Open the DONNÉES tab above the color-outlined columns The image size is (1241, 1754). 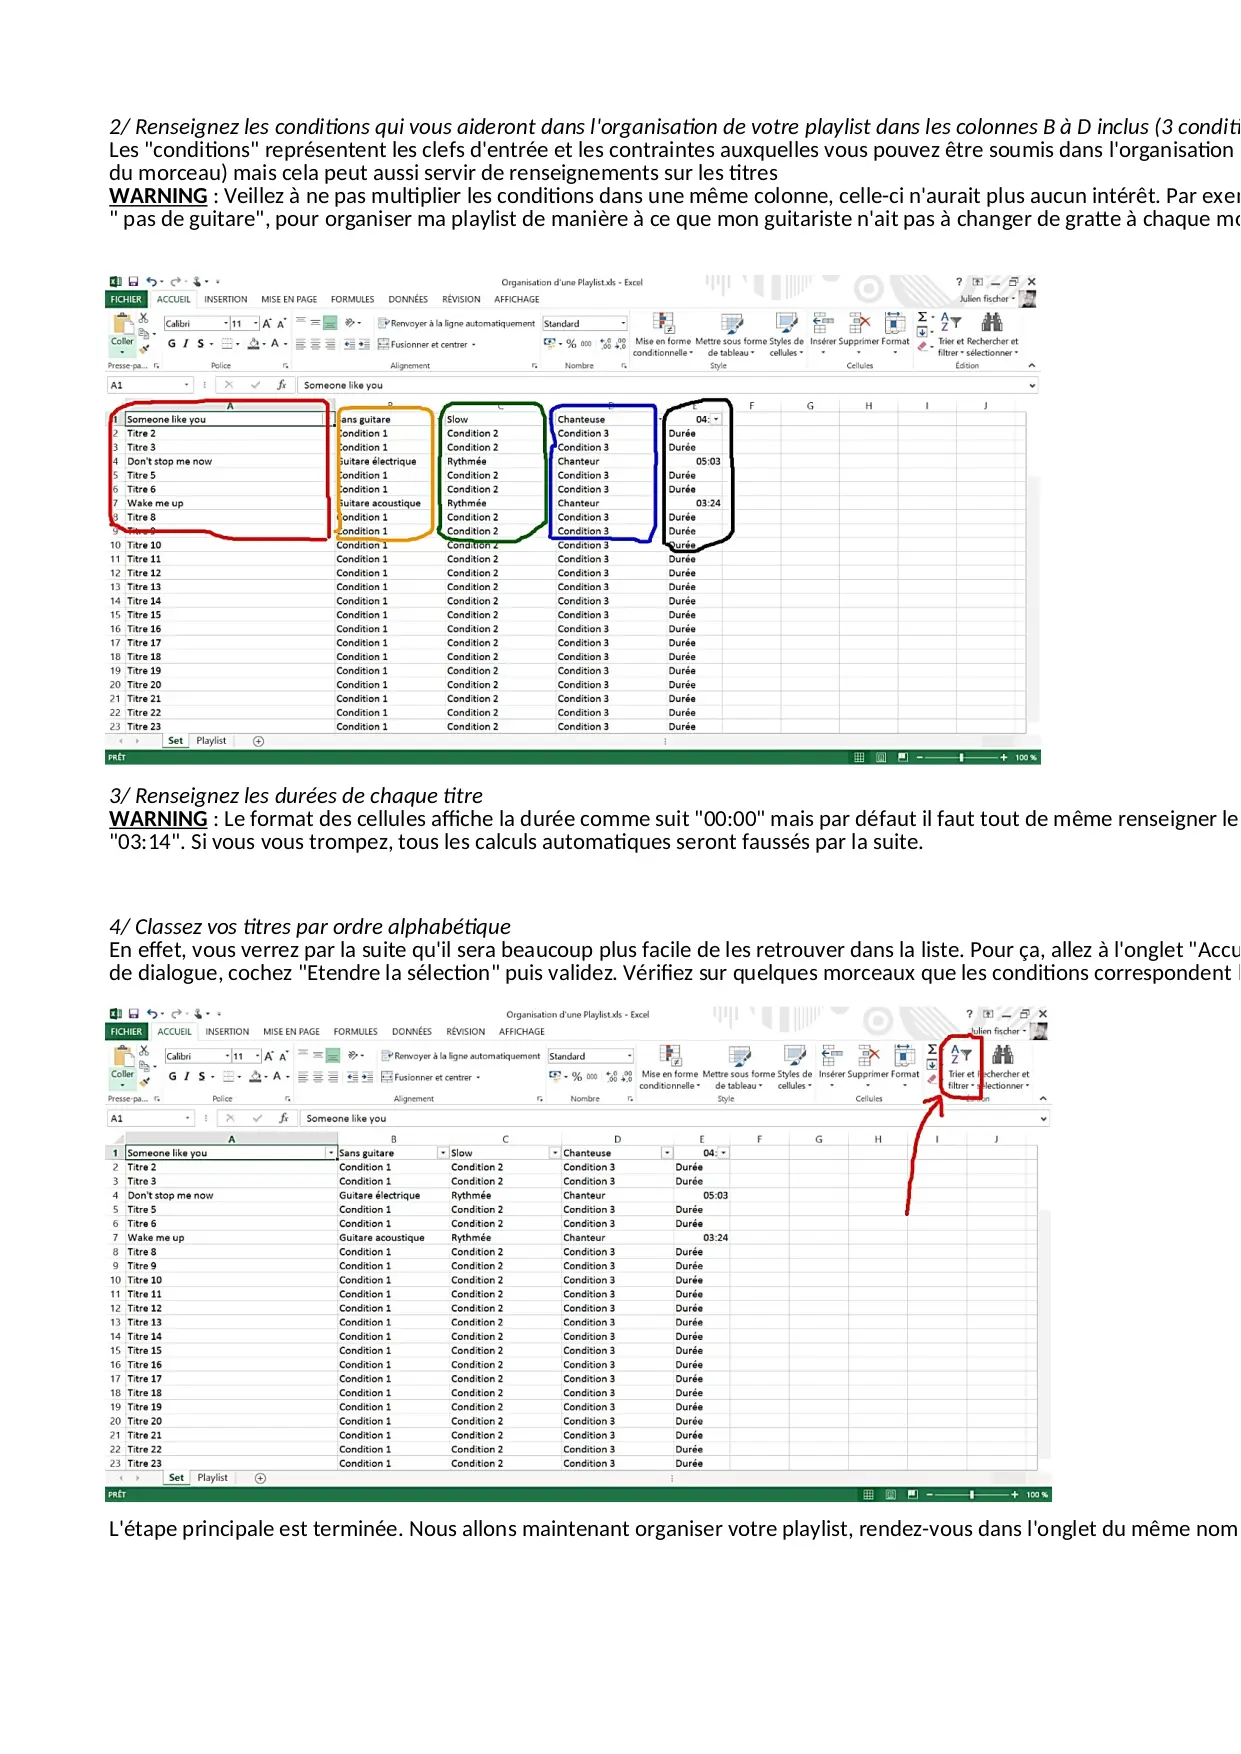pos(407,299)
